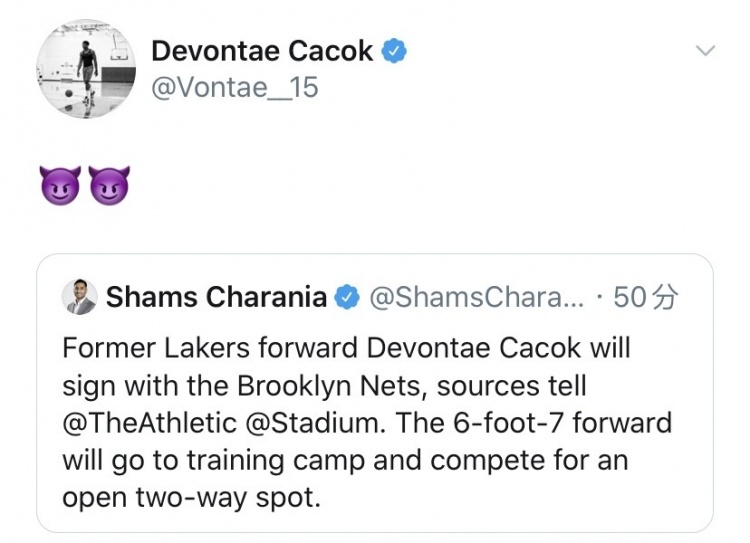Click the first purple devil emoji
The width and height of the screenshot is (750, 543).
[60, 186]
